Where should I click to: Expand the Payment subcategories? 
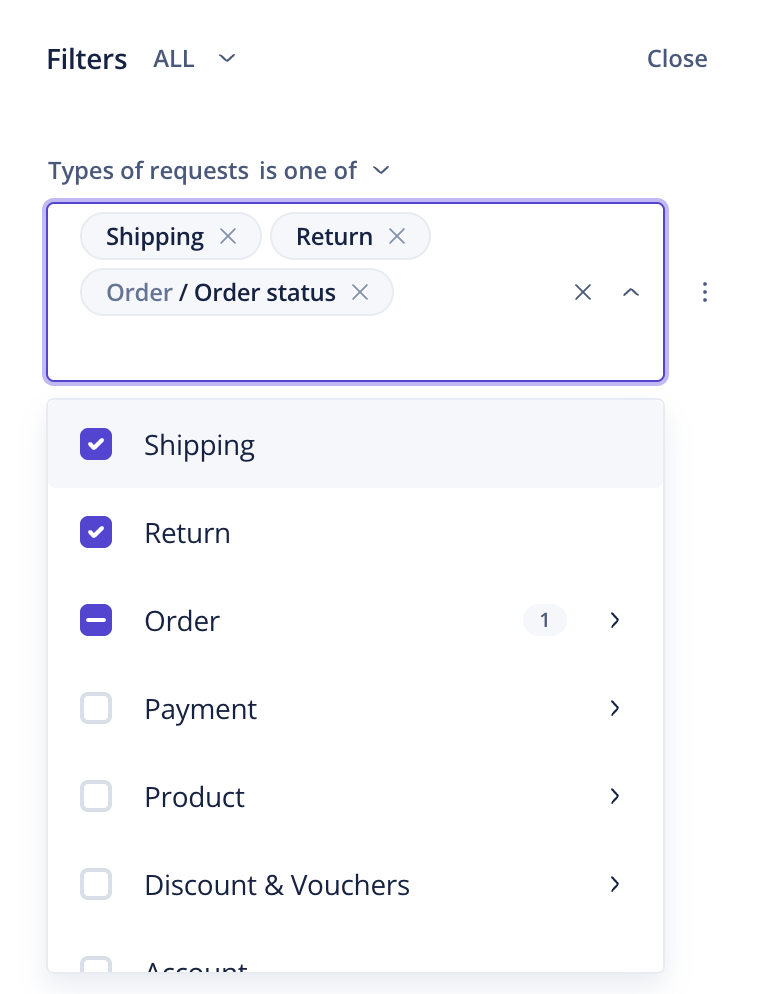614,708
